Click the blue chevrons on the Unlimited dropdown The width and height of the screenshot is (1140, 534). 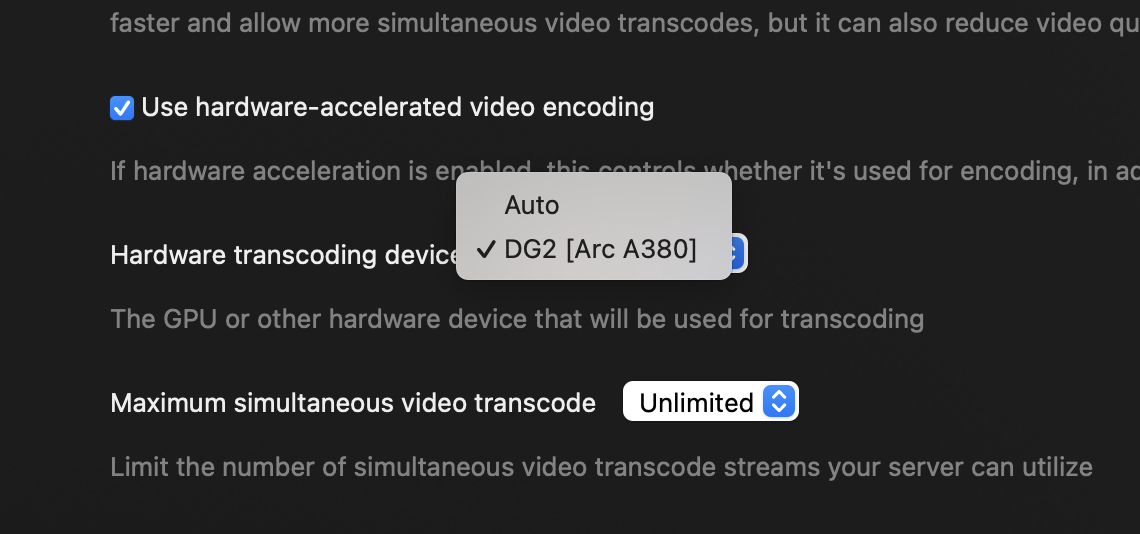coord(779,402)
